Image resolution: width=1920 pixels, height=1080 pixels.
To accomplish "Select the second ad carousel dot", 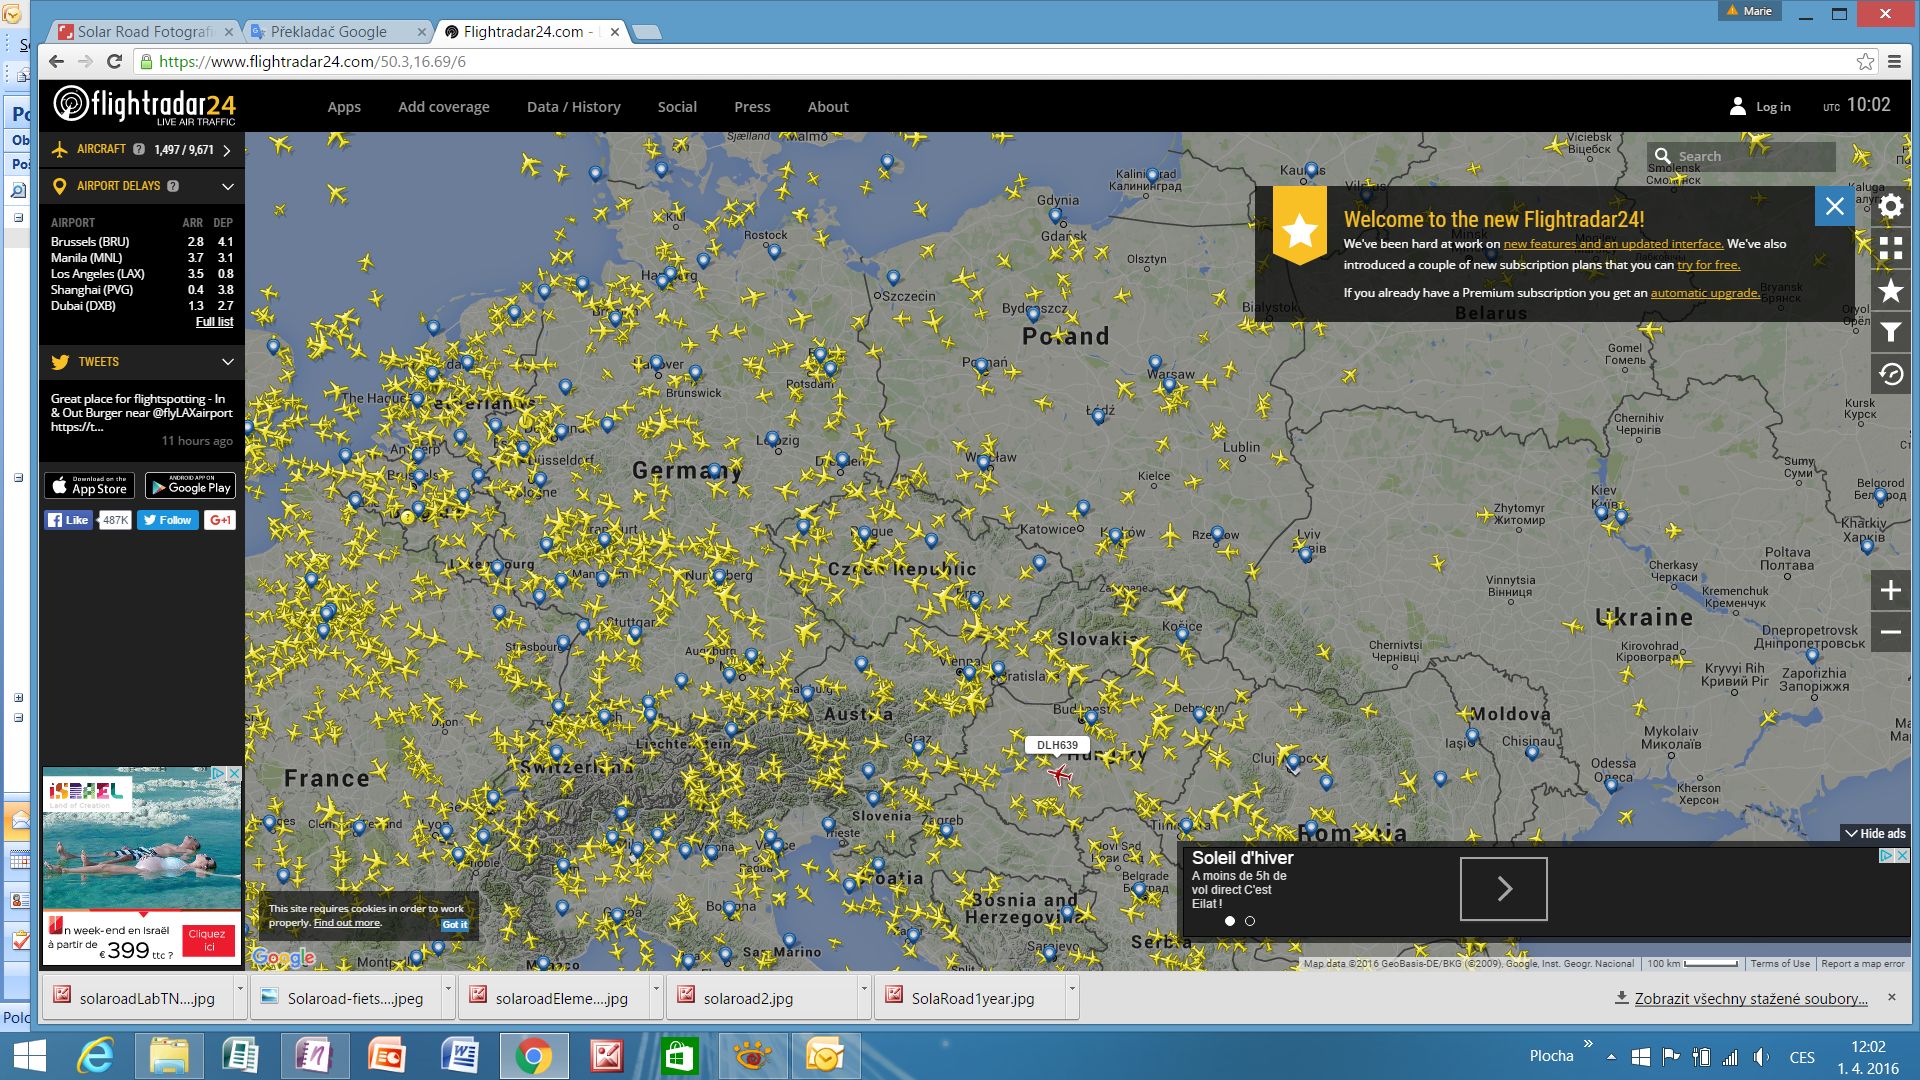I will [x=1250, y=921].
